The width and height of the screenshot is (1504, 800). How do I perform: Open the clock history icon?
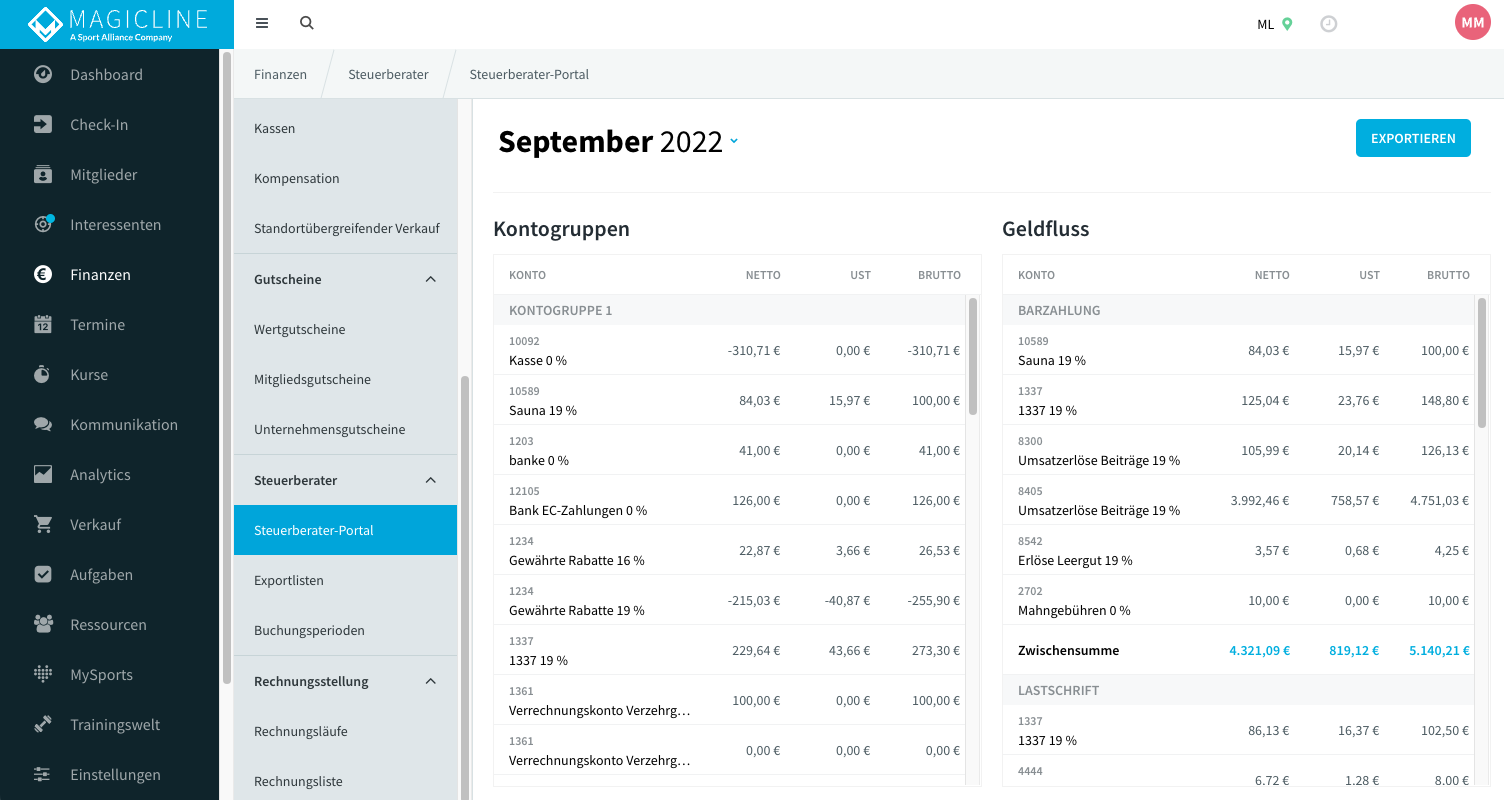coord(1329,24)
